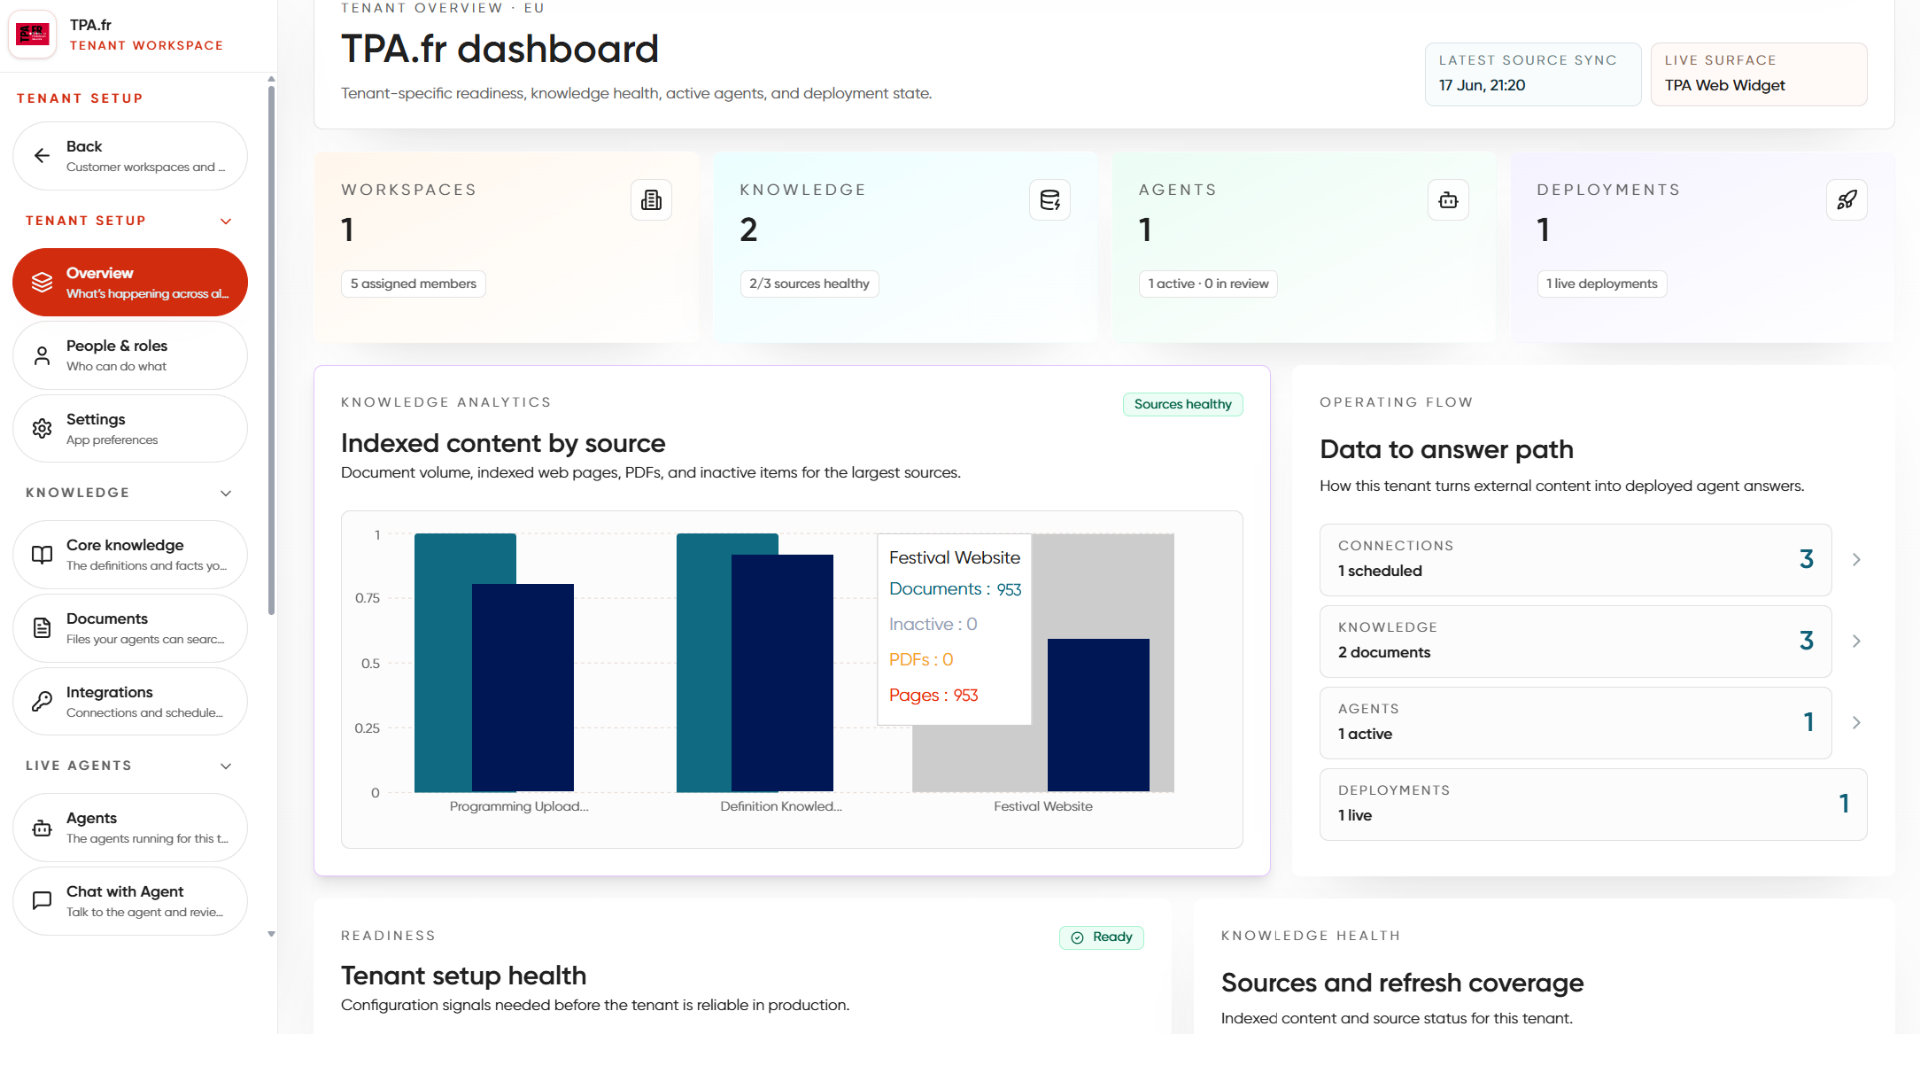Click the TPA.fr tenant logo icon
1920x1080 pixels.
33,35
